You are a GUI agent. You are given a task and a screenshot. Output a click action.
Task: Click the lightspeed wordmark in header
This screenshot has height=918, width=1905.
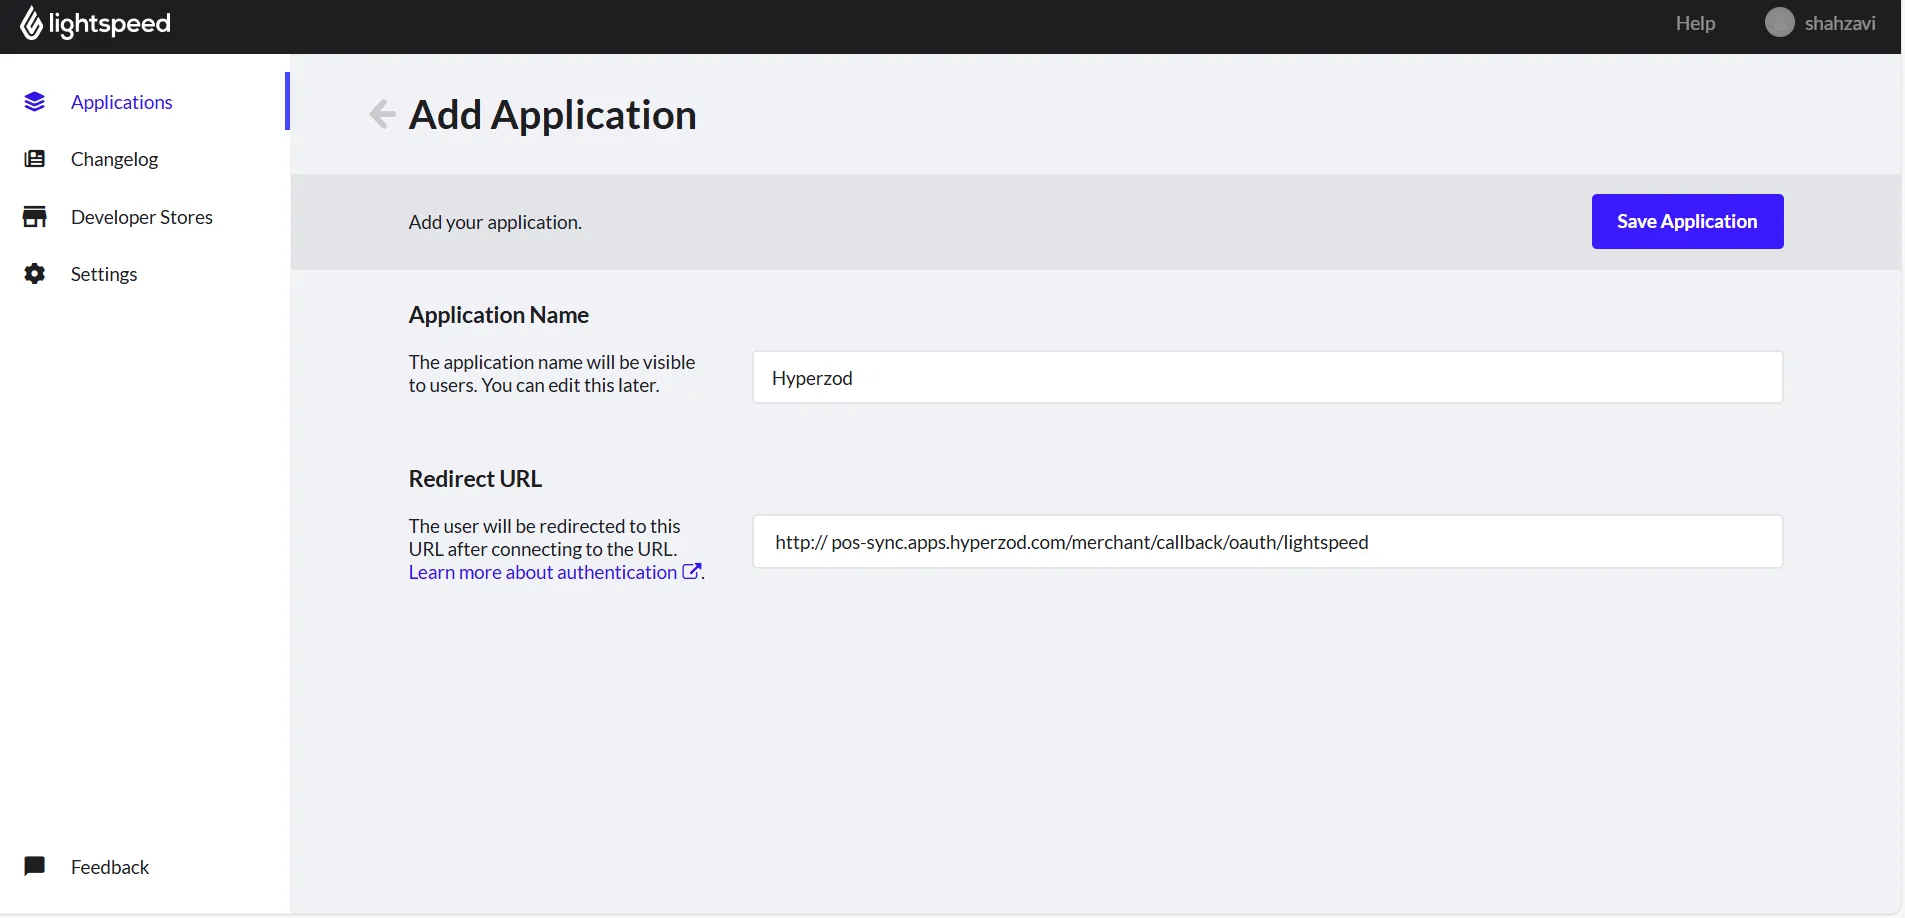(x=110, y=23)
